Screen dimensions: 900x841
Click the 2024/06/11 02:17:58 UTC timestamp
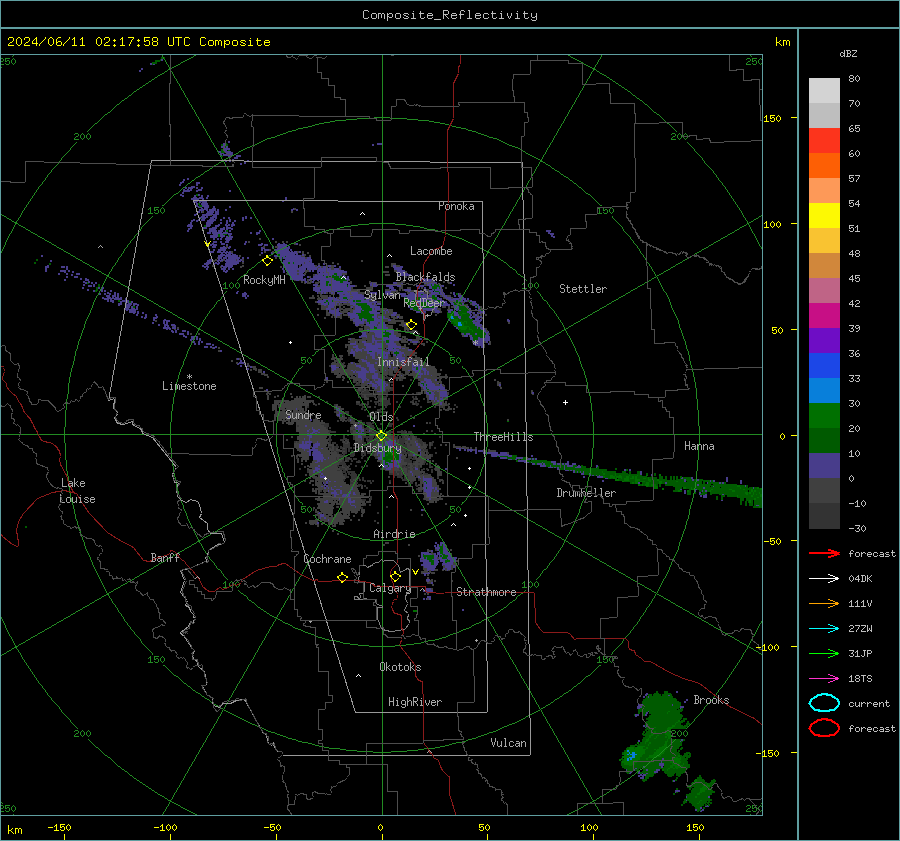click(x=98, y=42)
